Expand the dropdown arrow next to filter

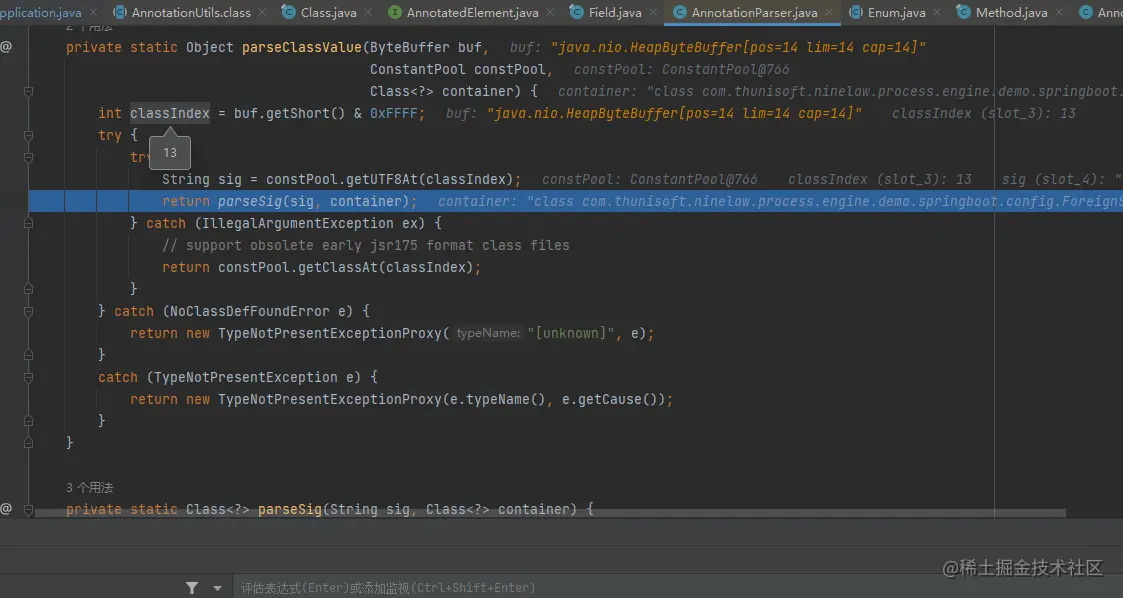pyautogui.click(x=217, y=589)
